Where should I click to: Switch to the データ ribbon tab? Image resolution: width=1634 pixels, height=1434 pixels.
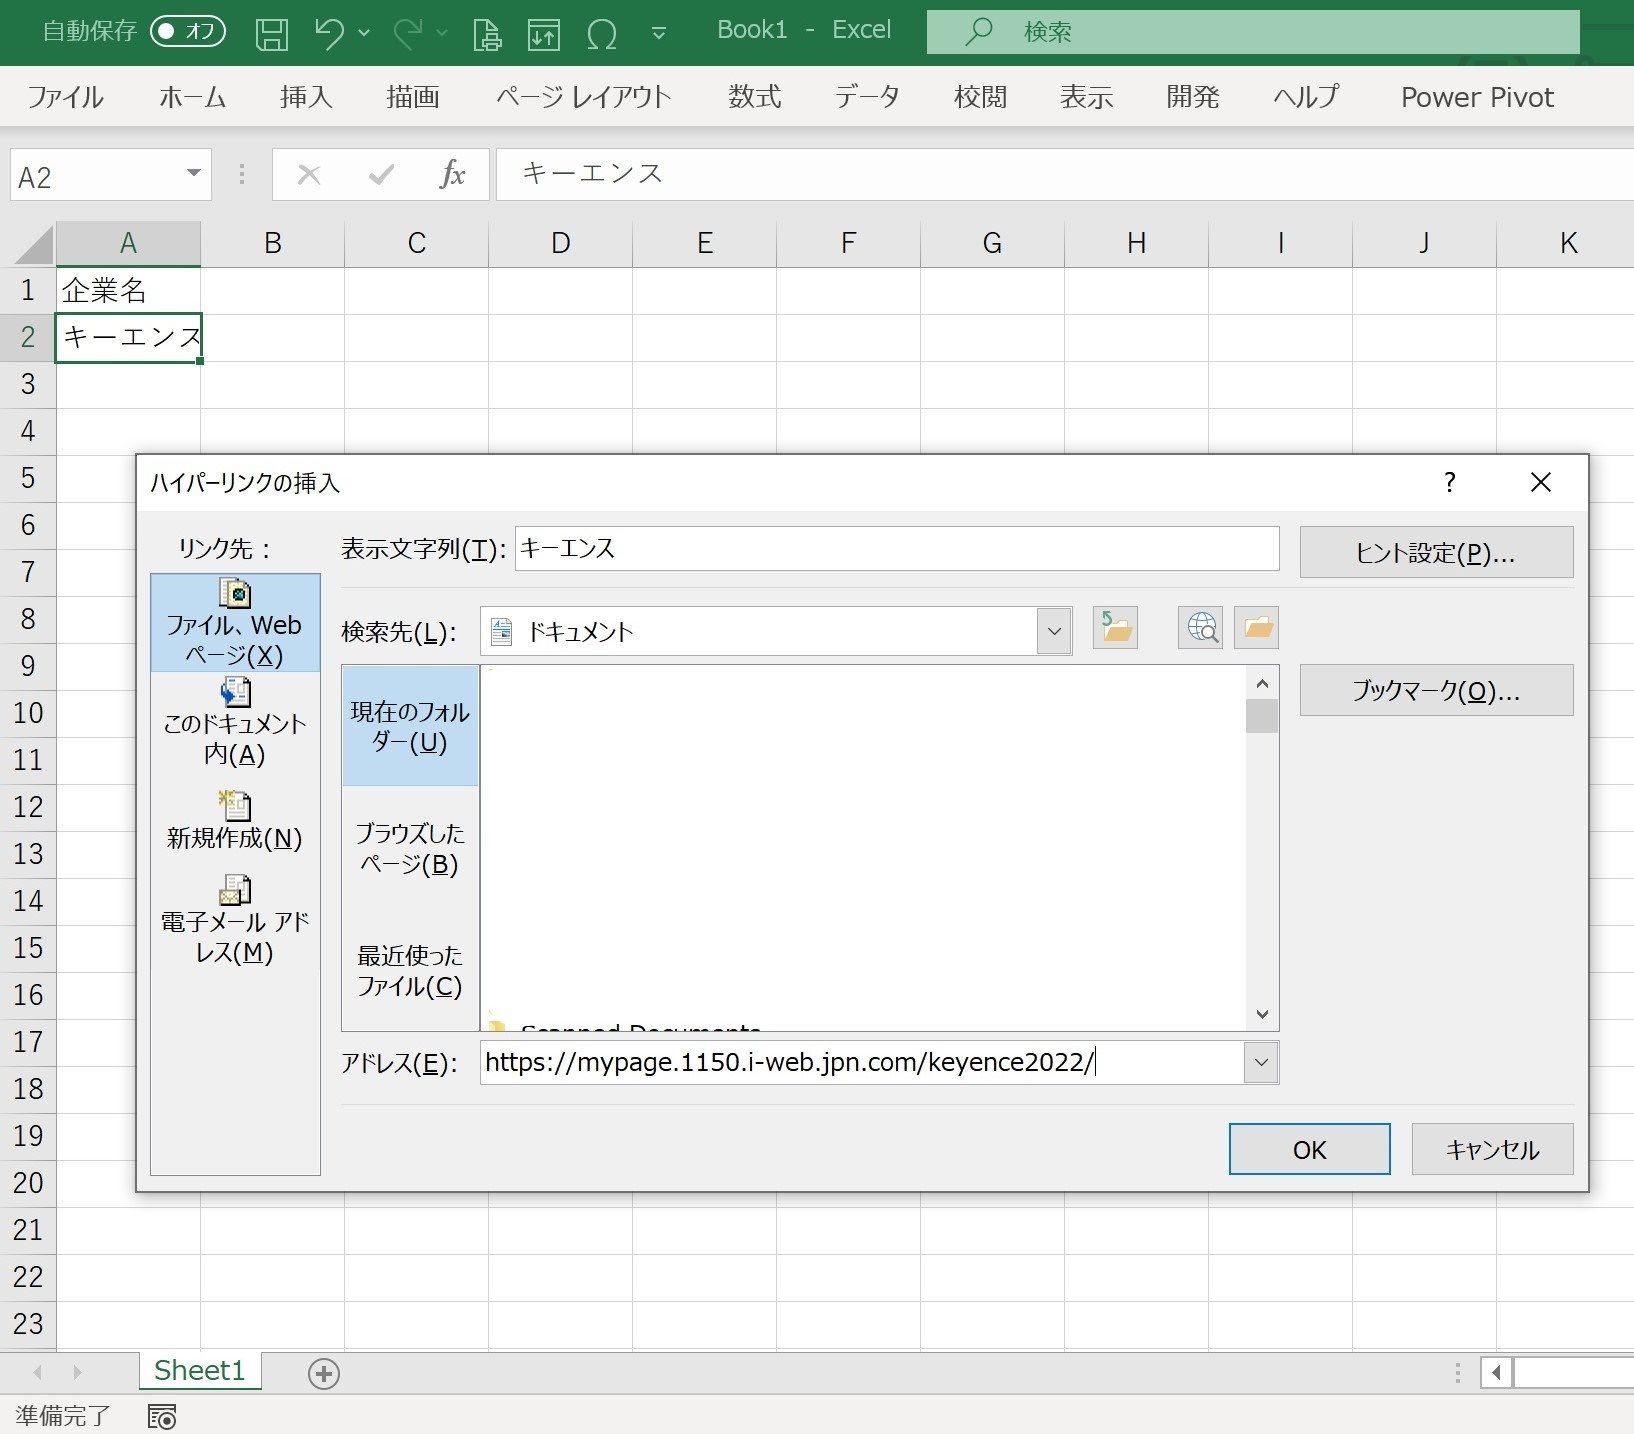pyautogui.click(x=867, y=97)
